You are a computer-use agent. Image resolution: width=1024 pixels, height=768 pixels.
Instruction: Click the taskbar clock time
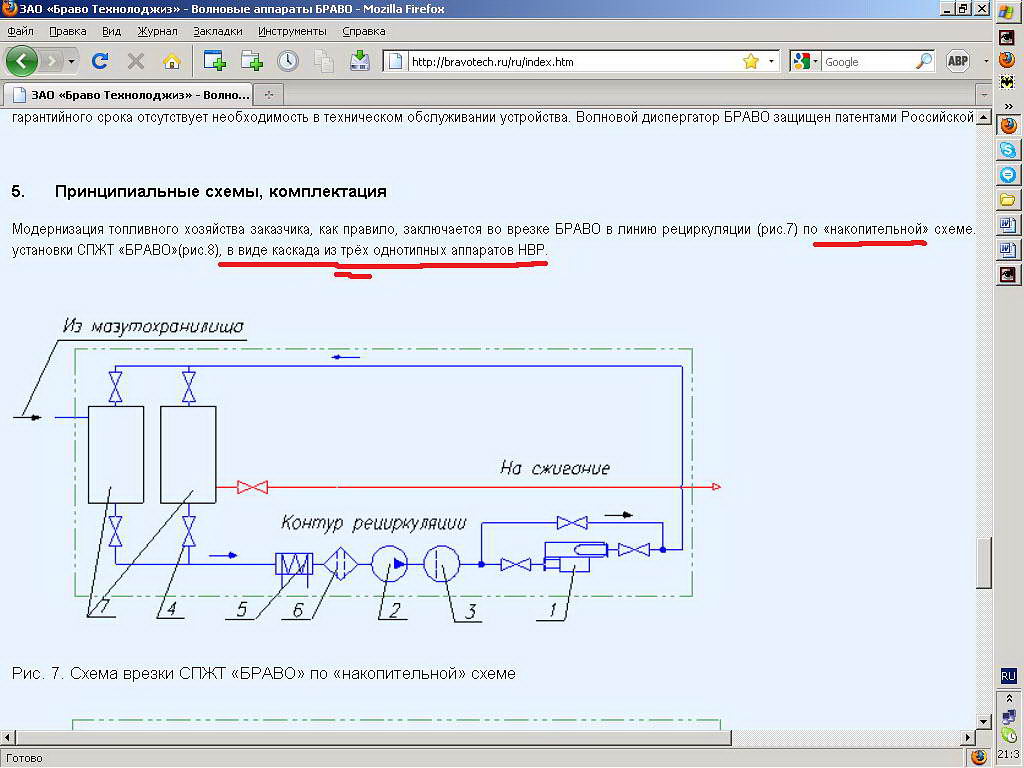tap(1010, 755)
